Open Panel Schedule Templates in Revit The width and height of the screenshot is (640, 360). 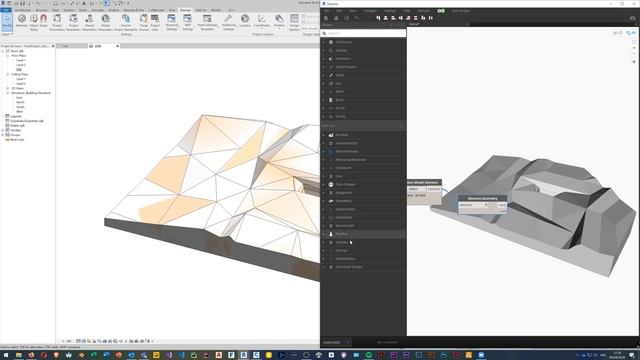(207, 22)
